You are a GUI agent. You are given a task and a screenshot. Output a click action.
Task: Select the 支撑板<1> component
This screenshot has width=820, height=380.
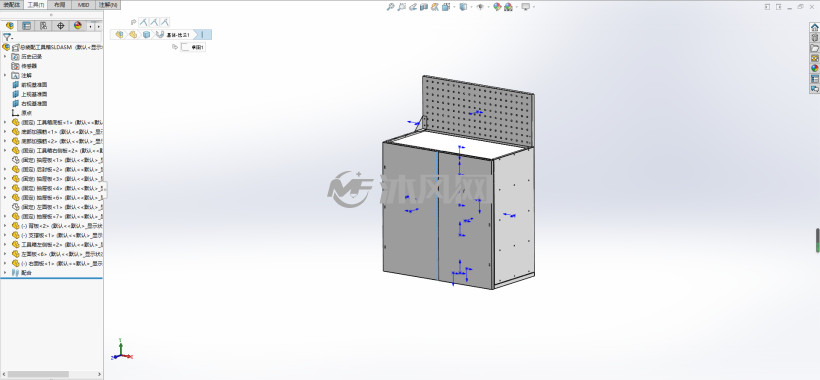[58, 235]
